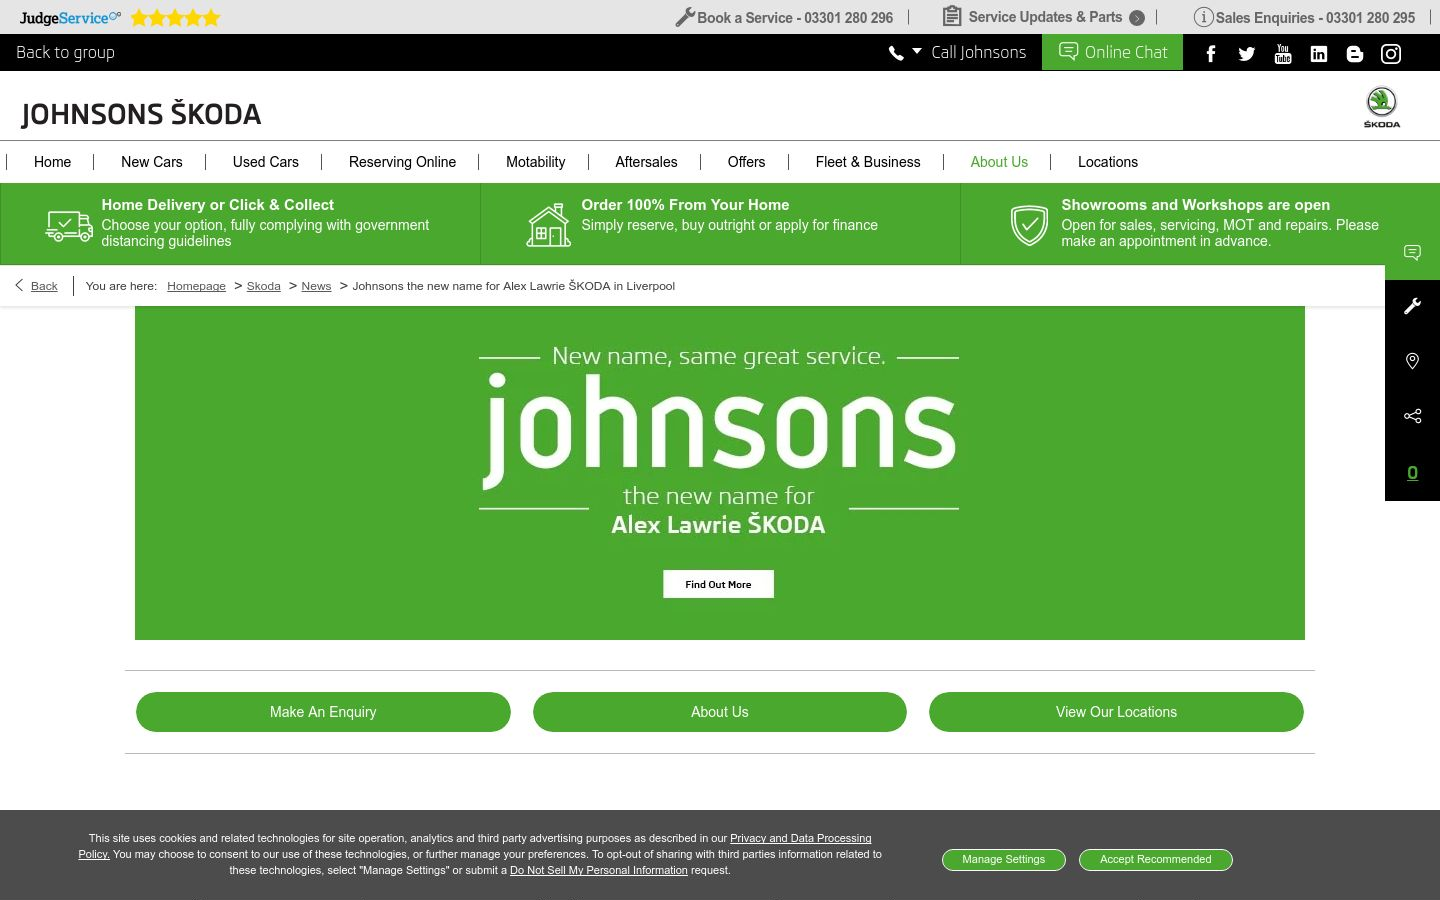Screen dimensions: 1440x900
Task: Open the Johnsons Facebook page icon
Action: coord(1211,54)
